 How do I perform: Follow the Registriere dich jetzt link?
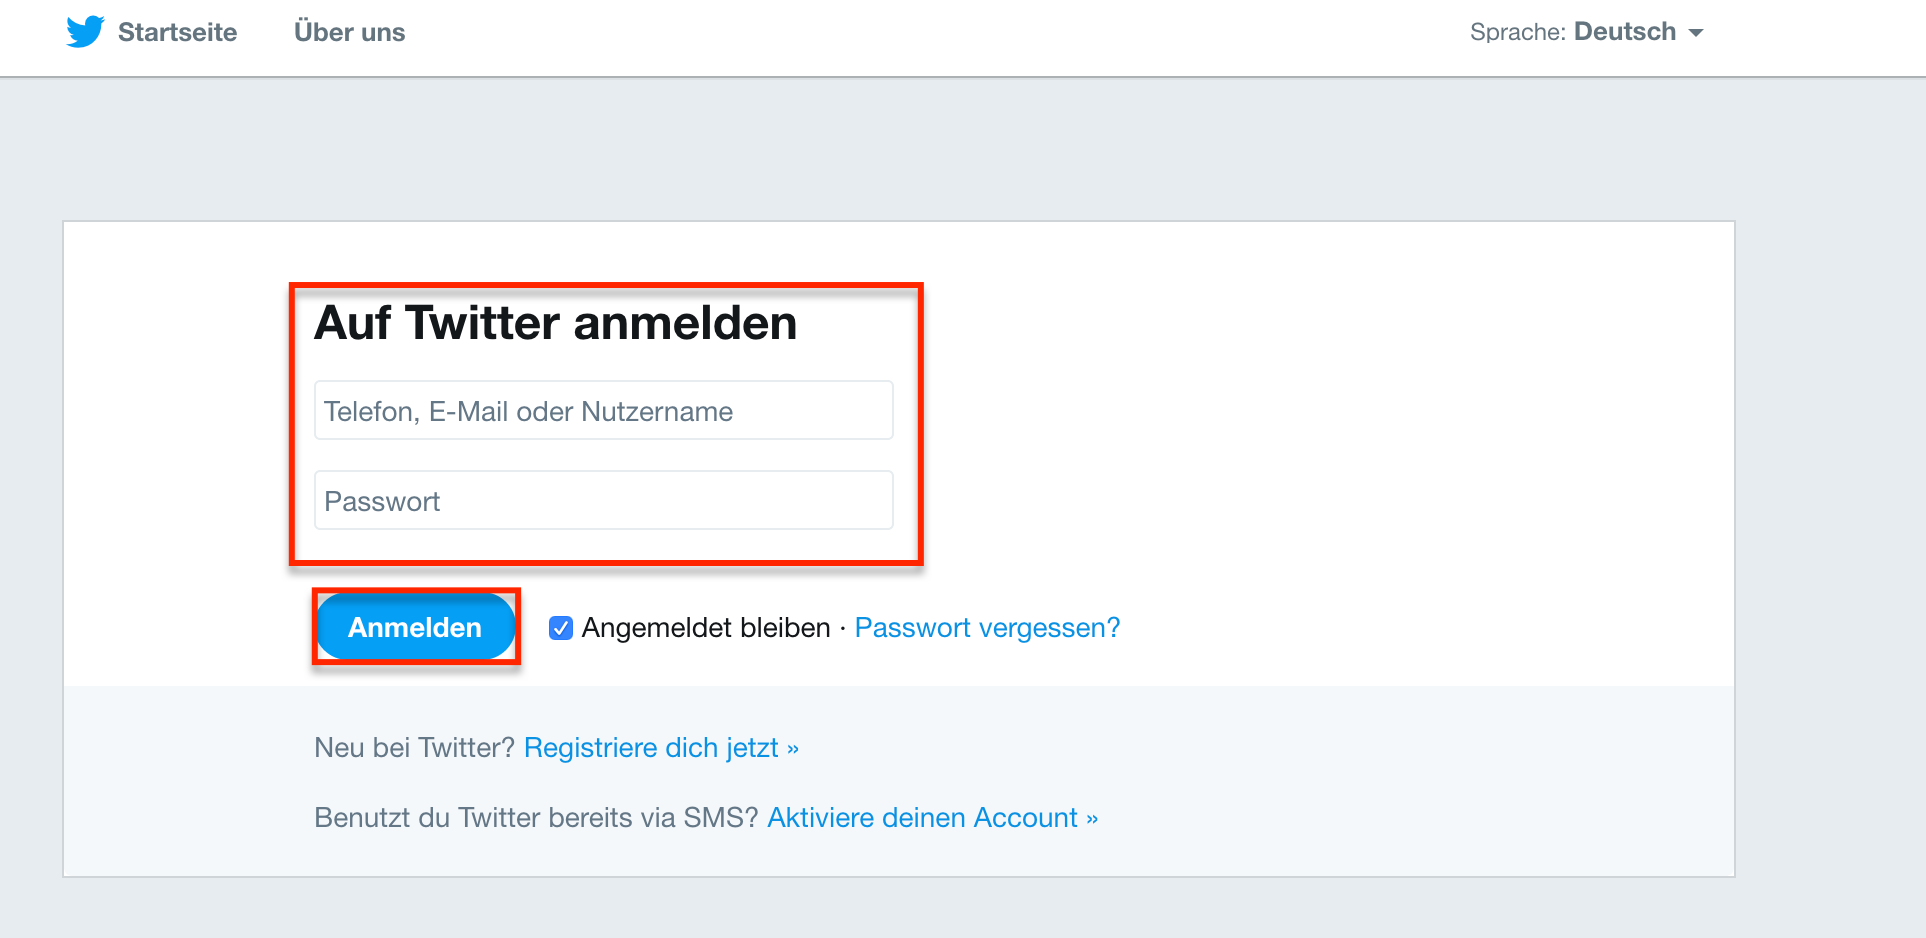[x=651, y=748]
